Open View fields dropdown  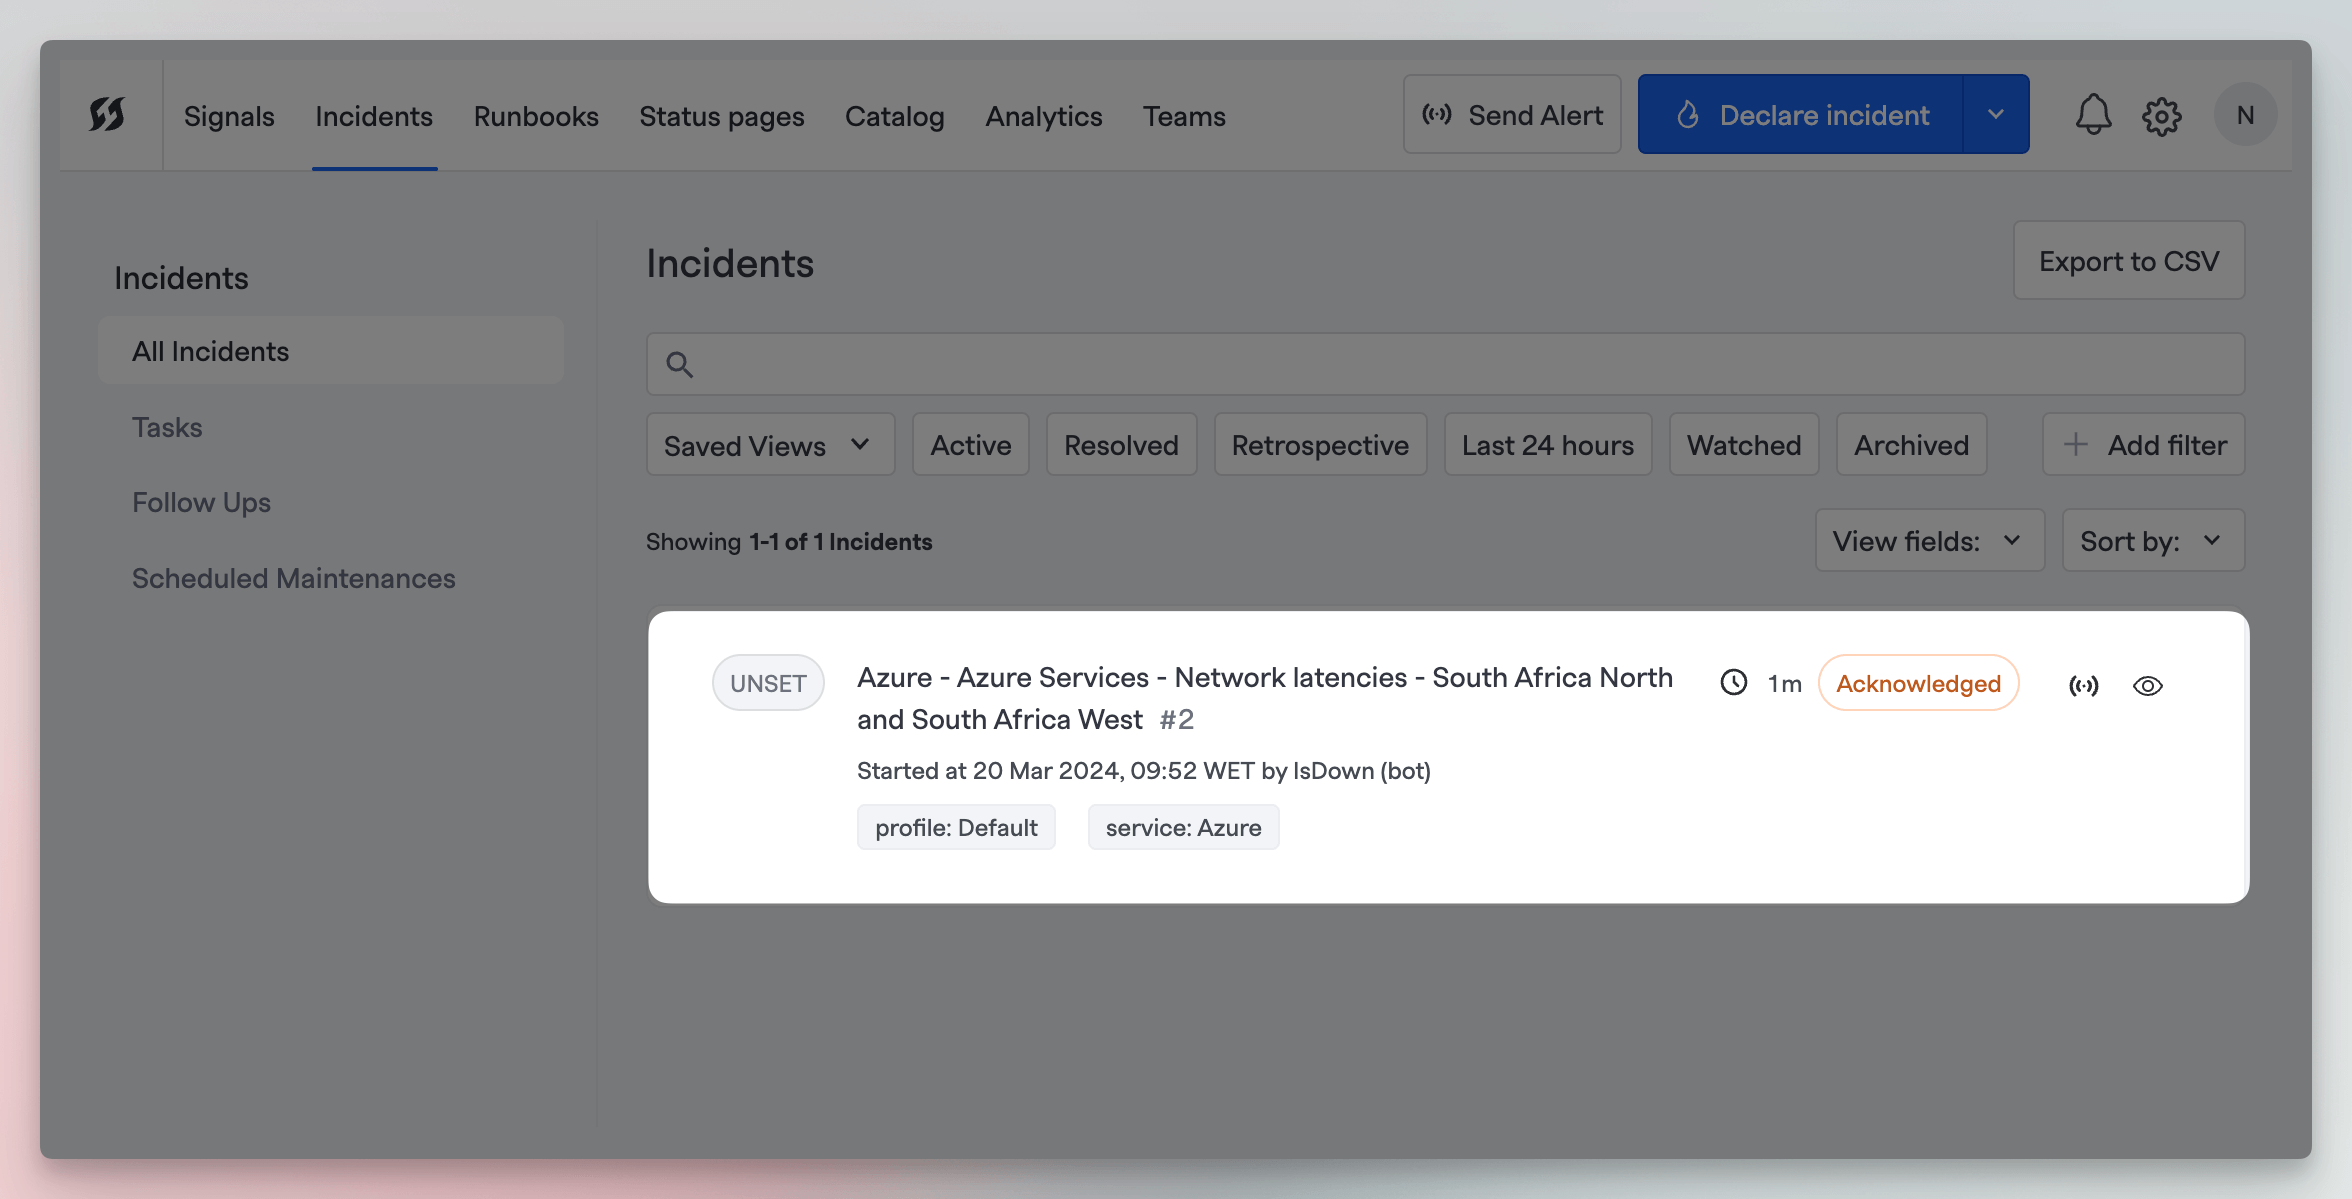(x=1929, y=541)
